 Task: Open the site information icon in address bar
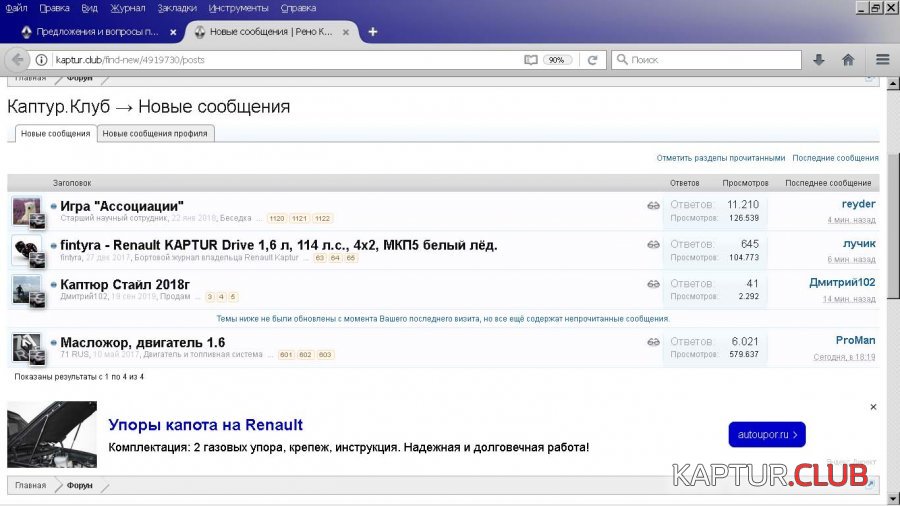(x=41, y=60)
